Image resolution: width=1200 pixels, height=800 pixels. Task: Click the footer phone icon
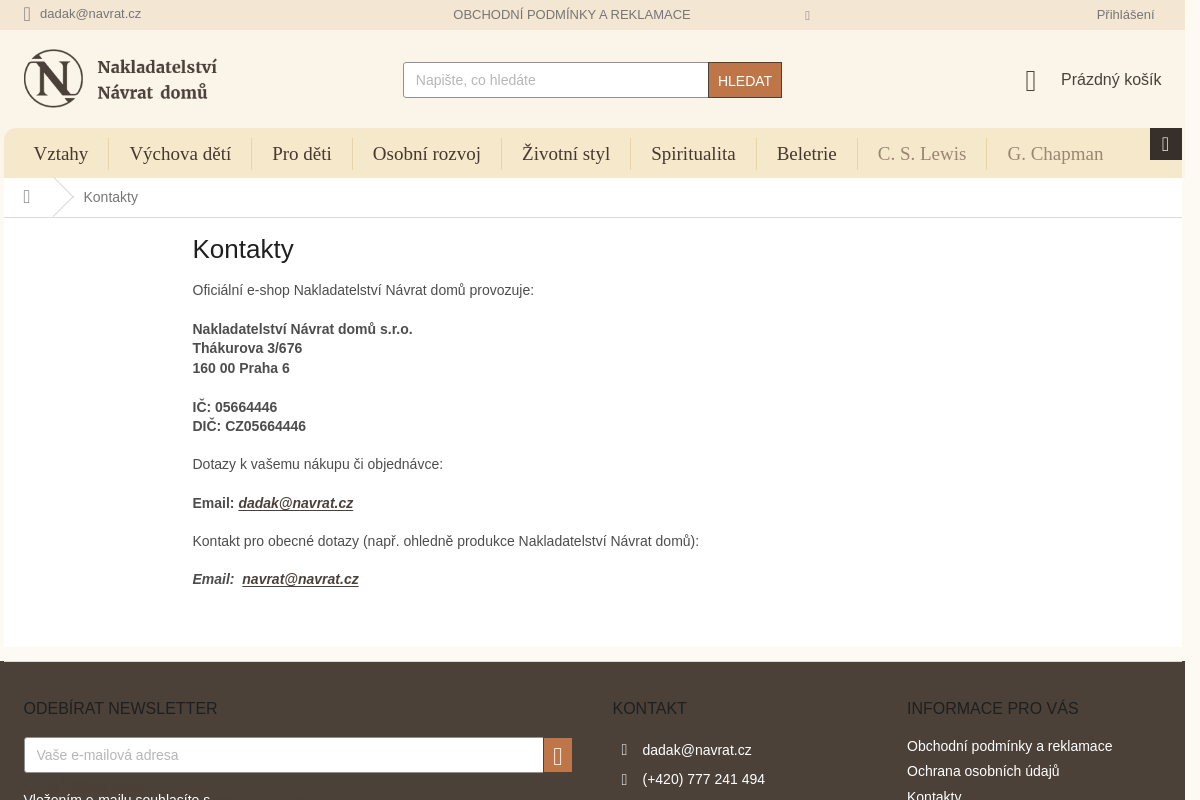pos(624,780)
